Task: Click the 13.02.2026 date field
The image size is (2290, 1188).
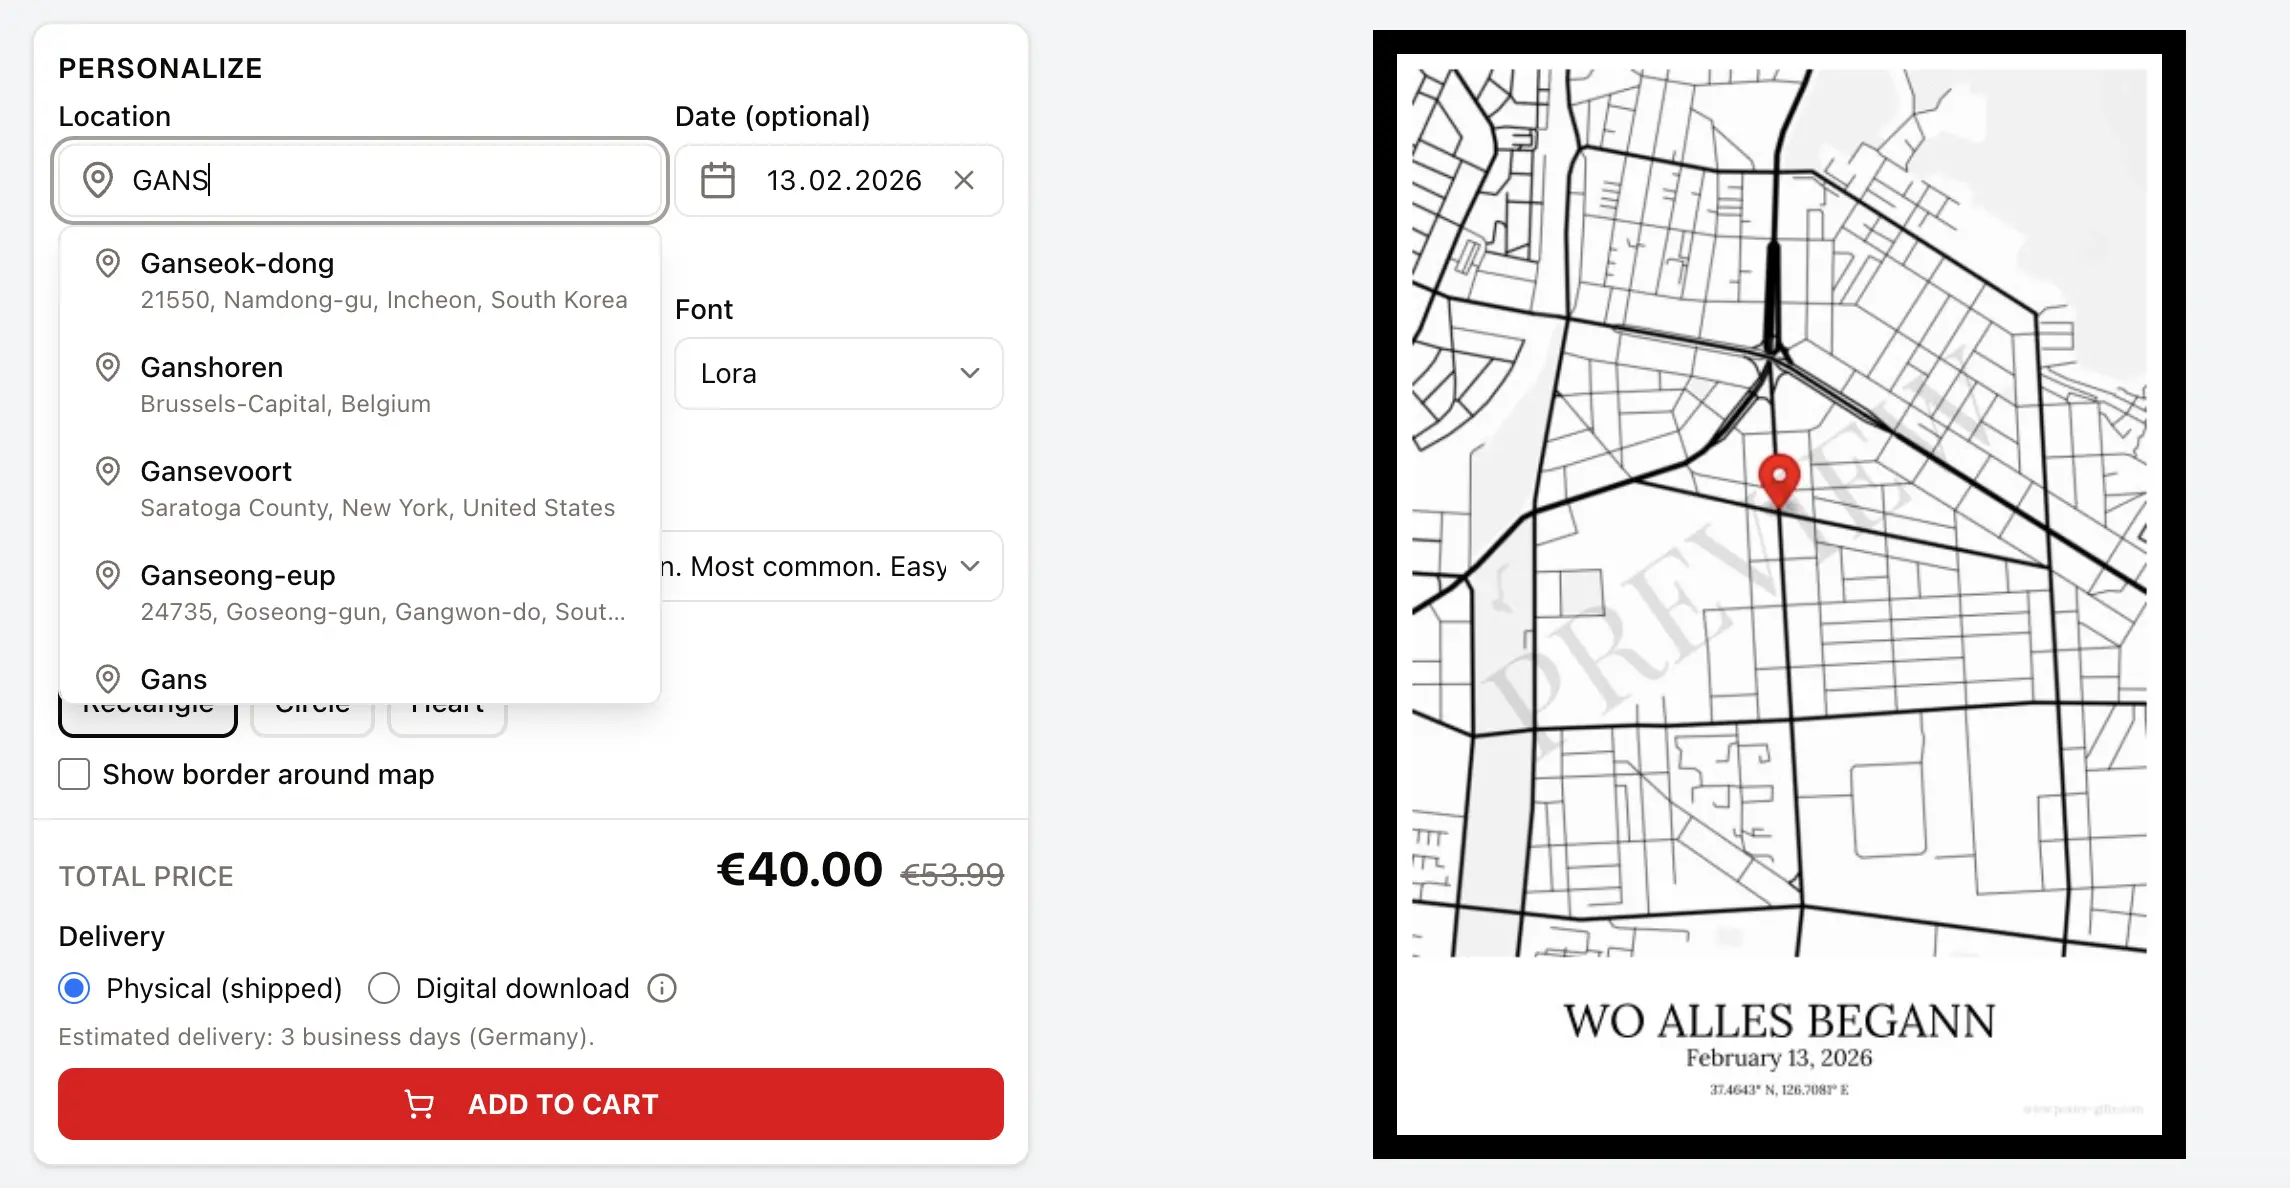Action: (843, 180)
